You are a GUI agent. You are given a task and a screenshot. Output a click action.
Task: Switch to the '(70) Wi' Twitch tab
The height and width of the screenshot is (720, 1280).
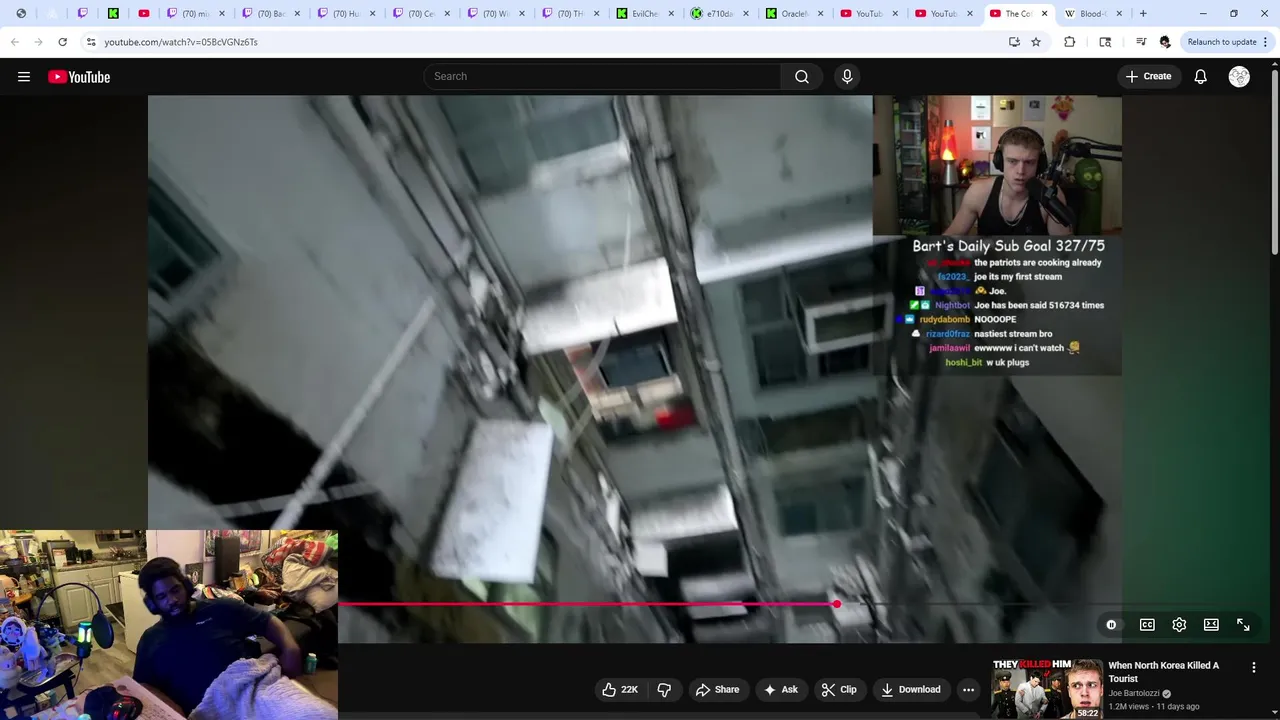point(495,14)
